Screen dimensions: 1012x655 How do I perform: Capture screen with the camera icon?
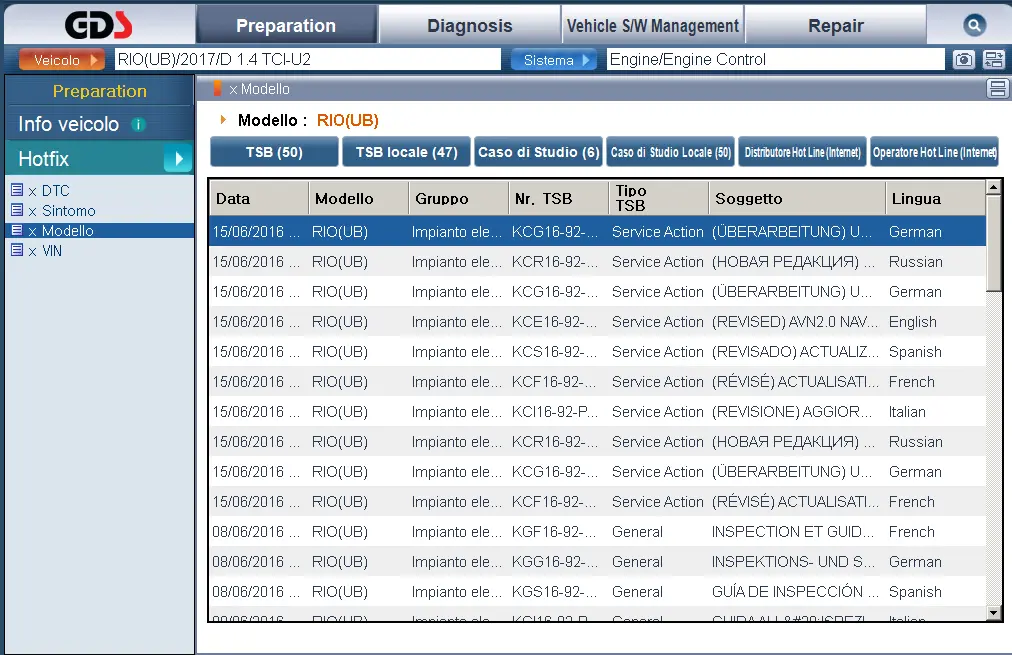pyautogui.click(x=964, y=60)
